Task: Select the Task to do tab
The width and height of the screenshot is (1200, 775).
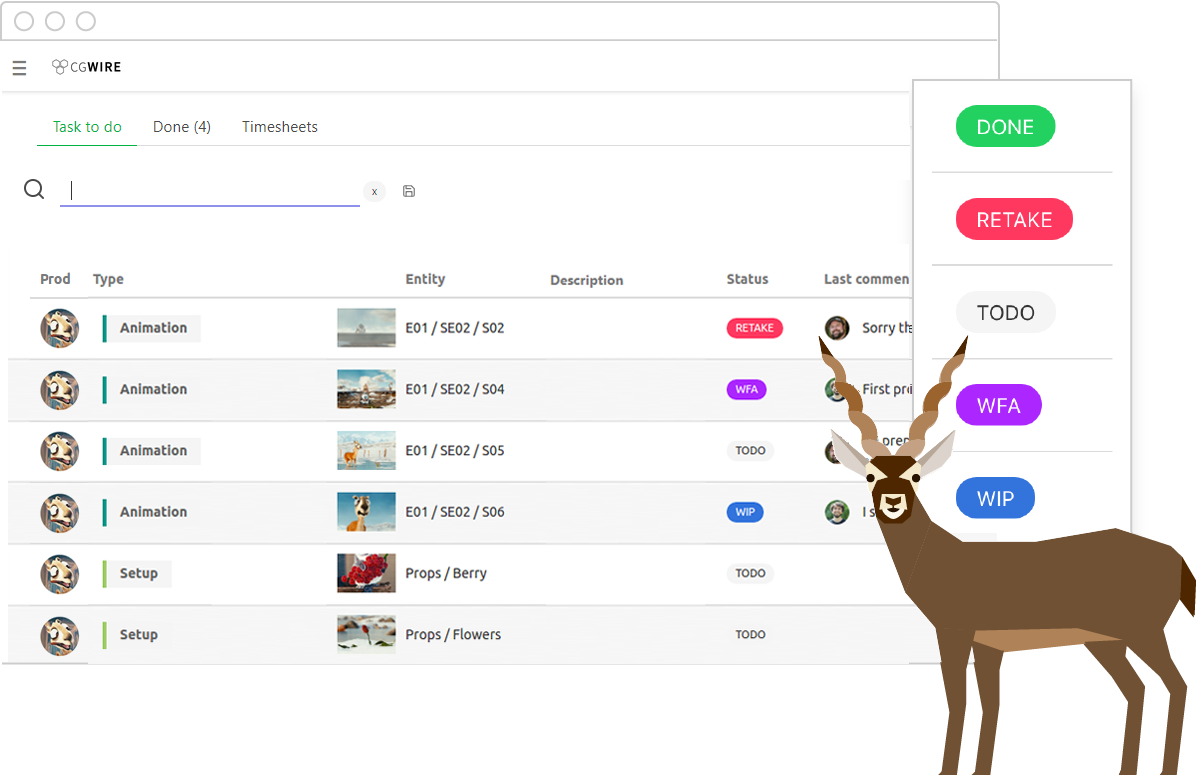Action: (87, 127)
